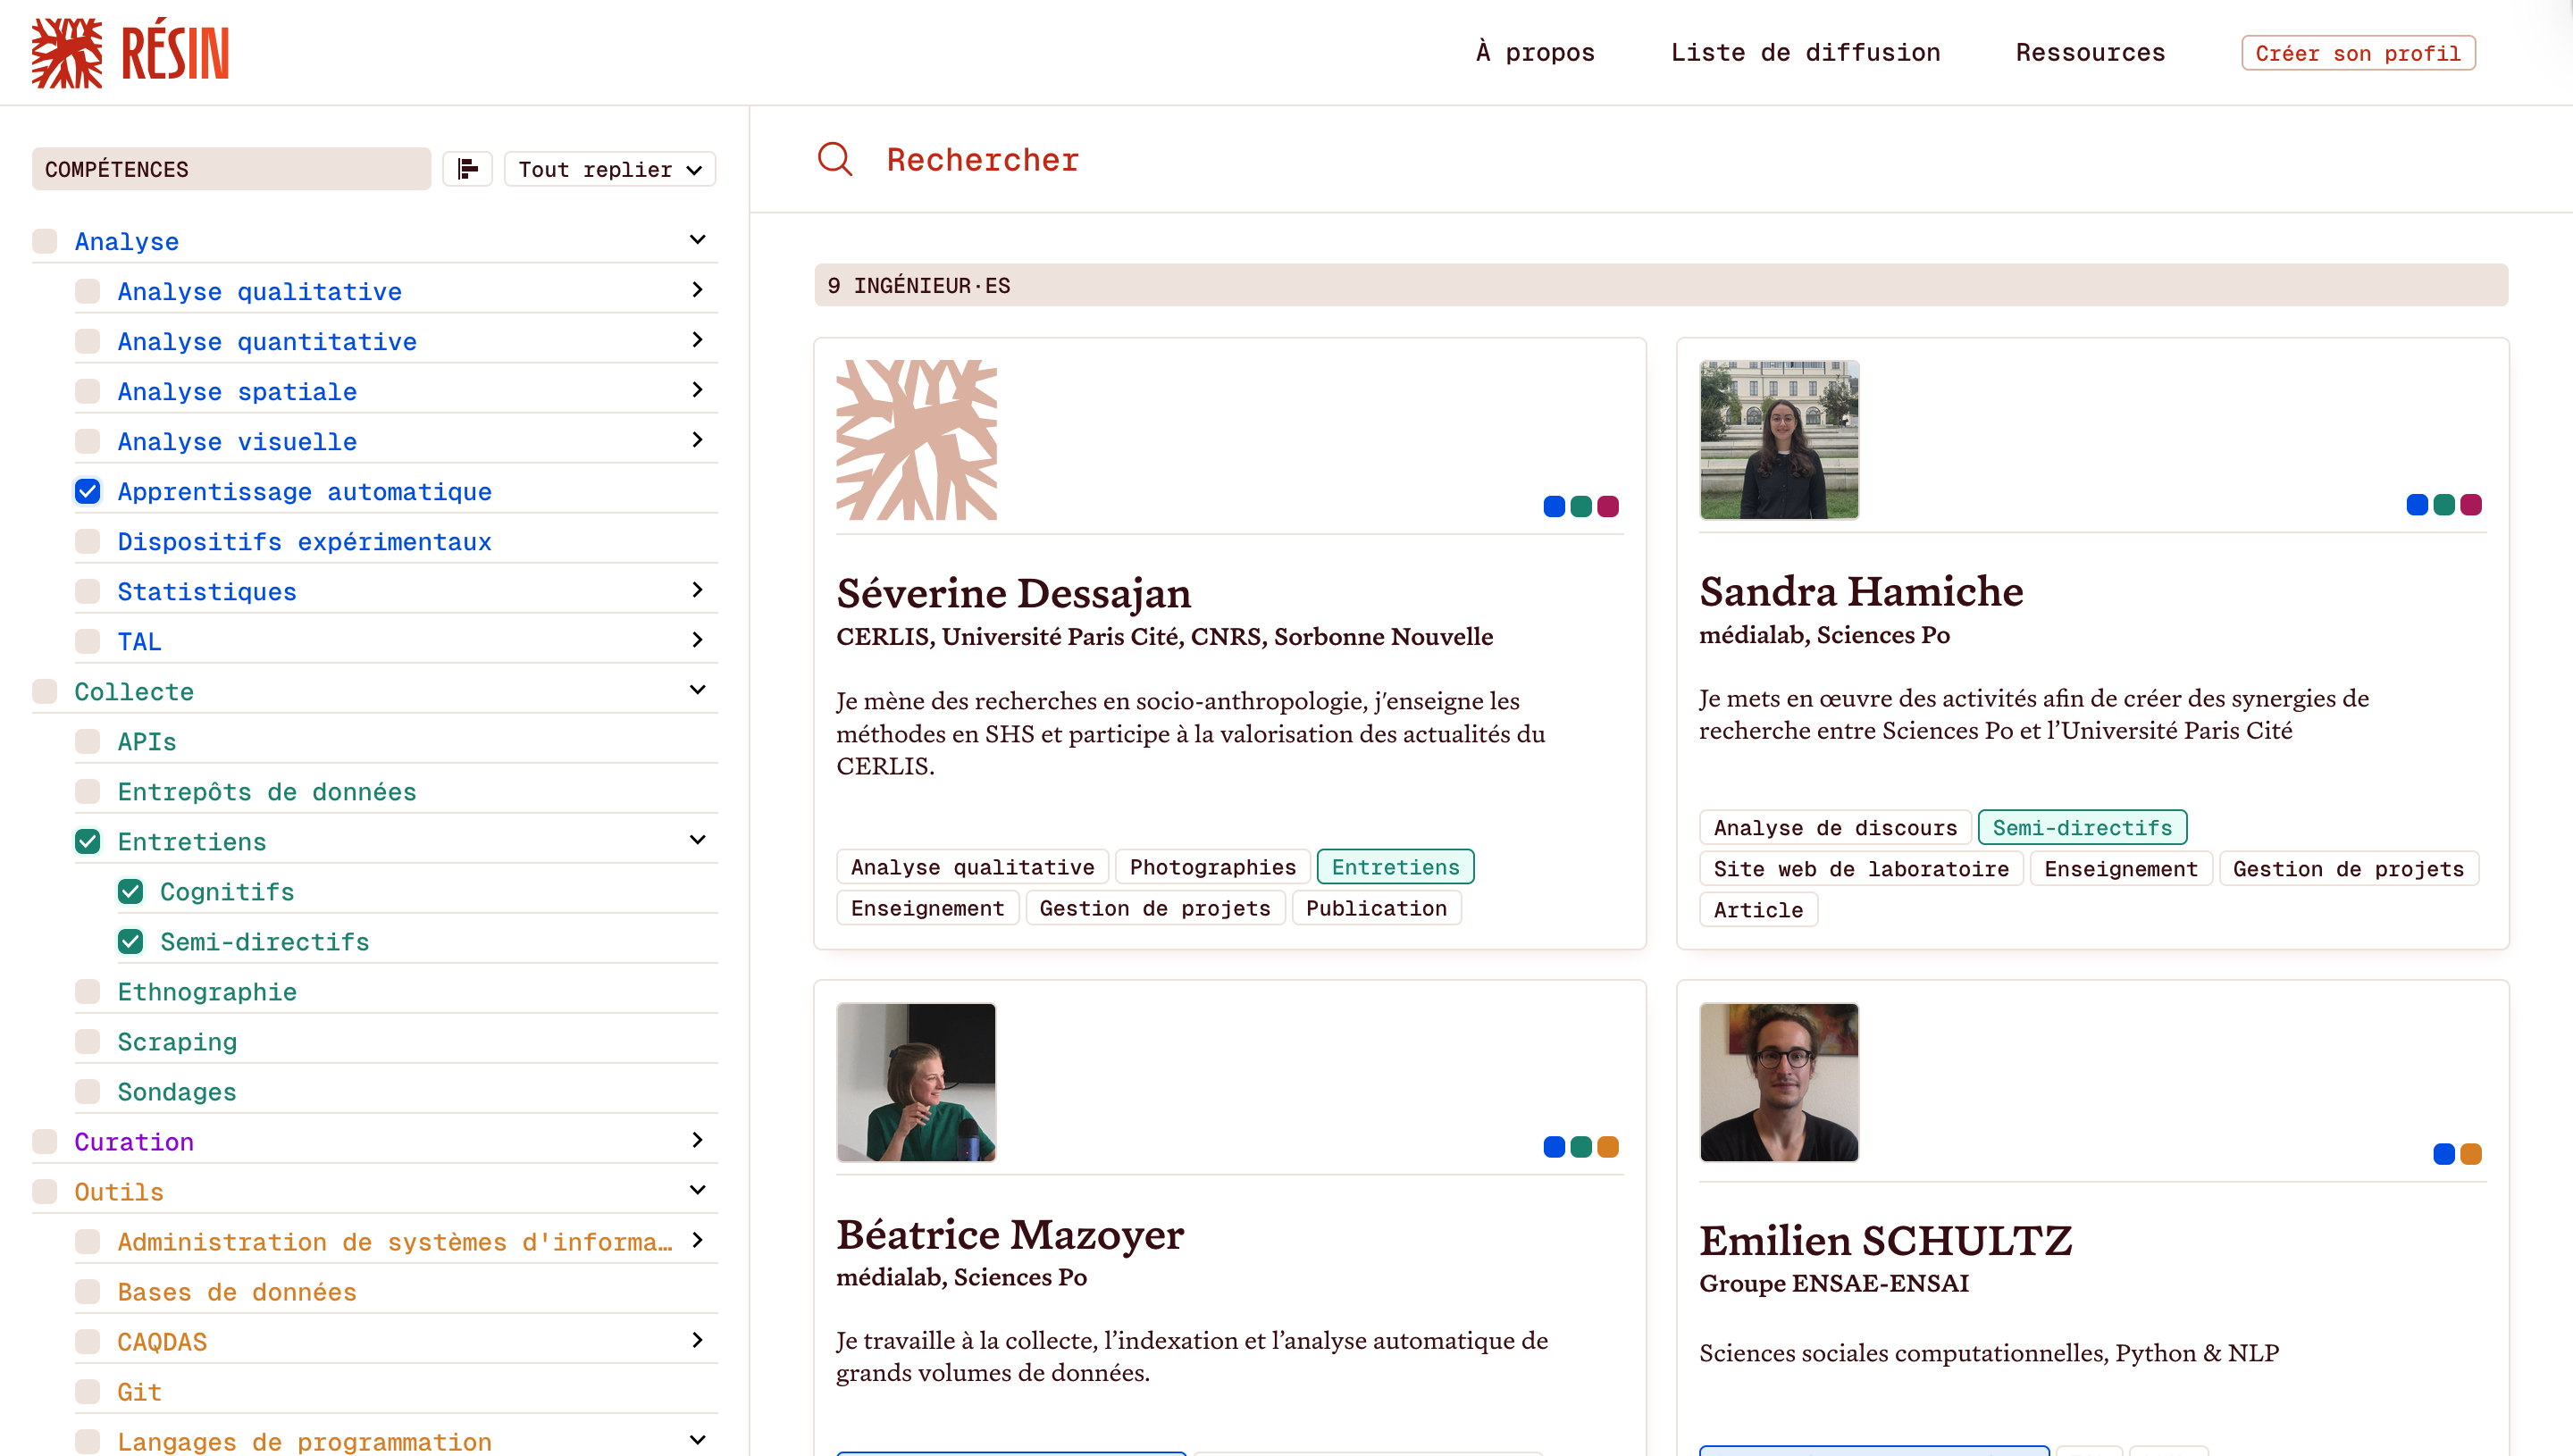Click the Créer son profil button
The image size is (2573, 1456).
pos(2357,53)
